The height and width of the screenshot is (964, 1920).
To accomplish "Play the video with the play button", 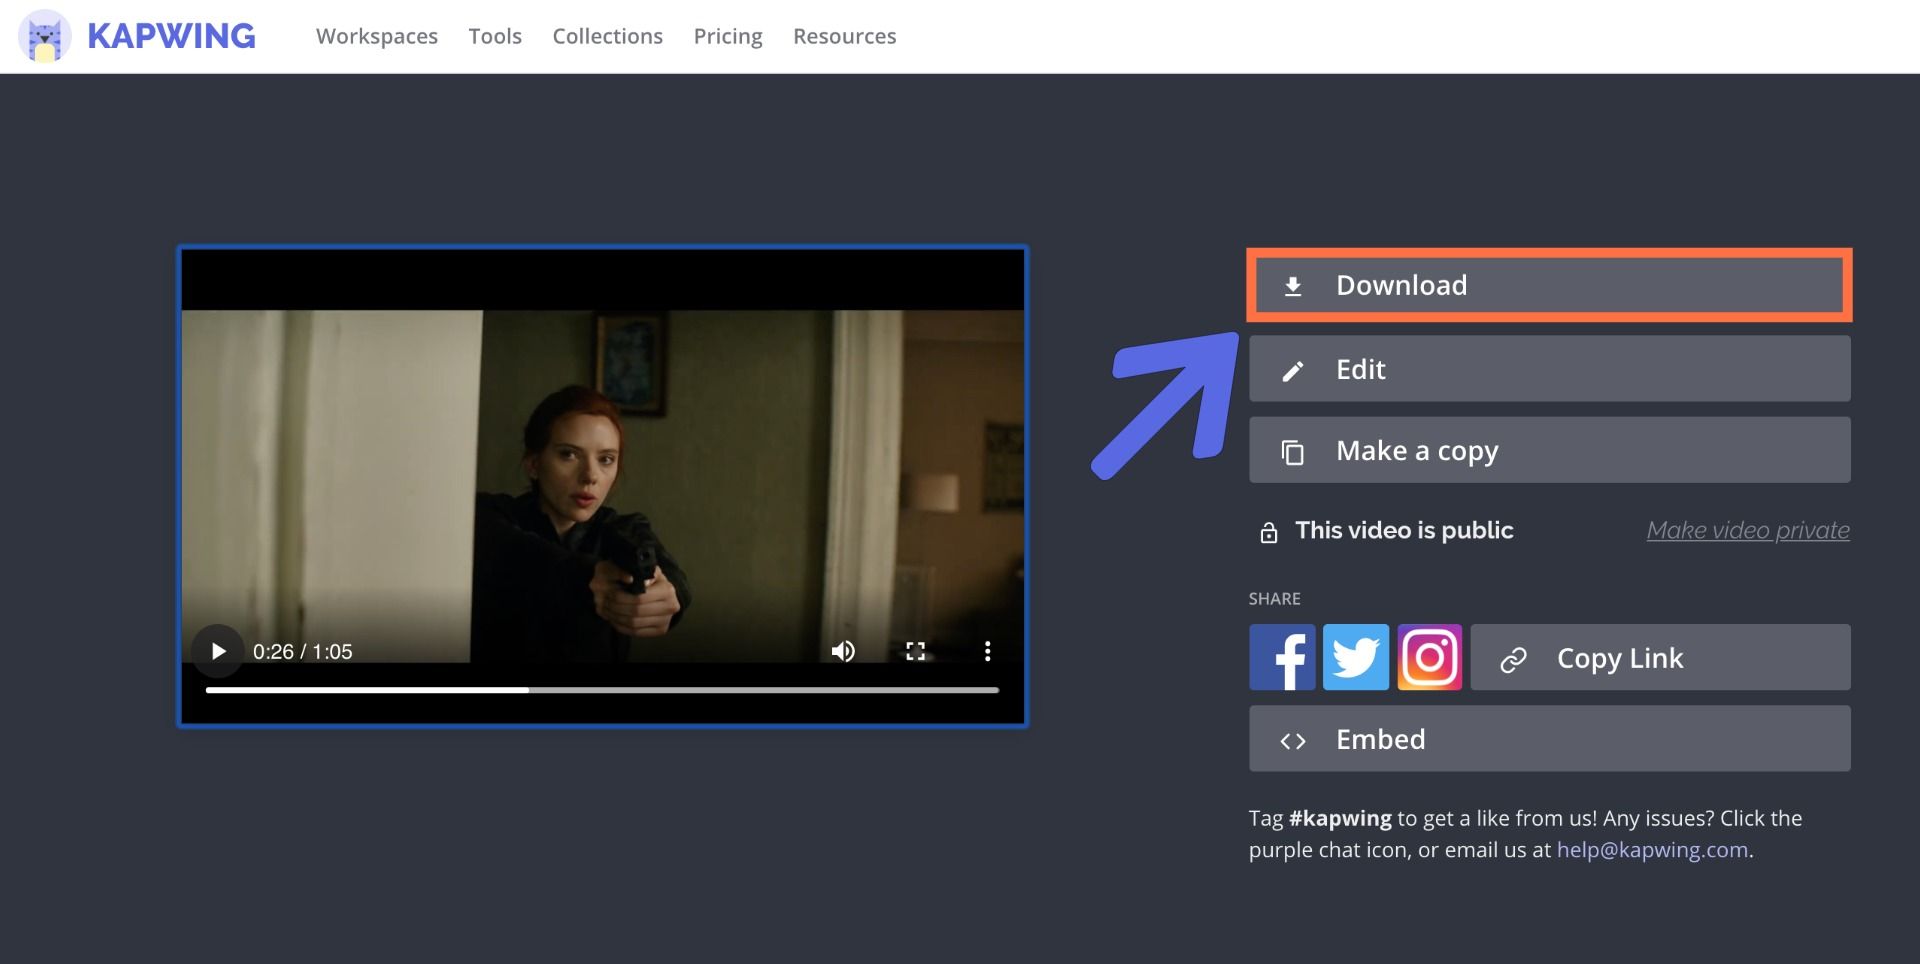I will [218, 651].
